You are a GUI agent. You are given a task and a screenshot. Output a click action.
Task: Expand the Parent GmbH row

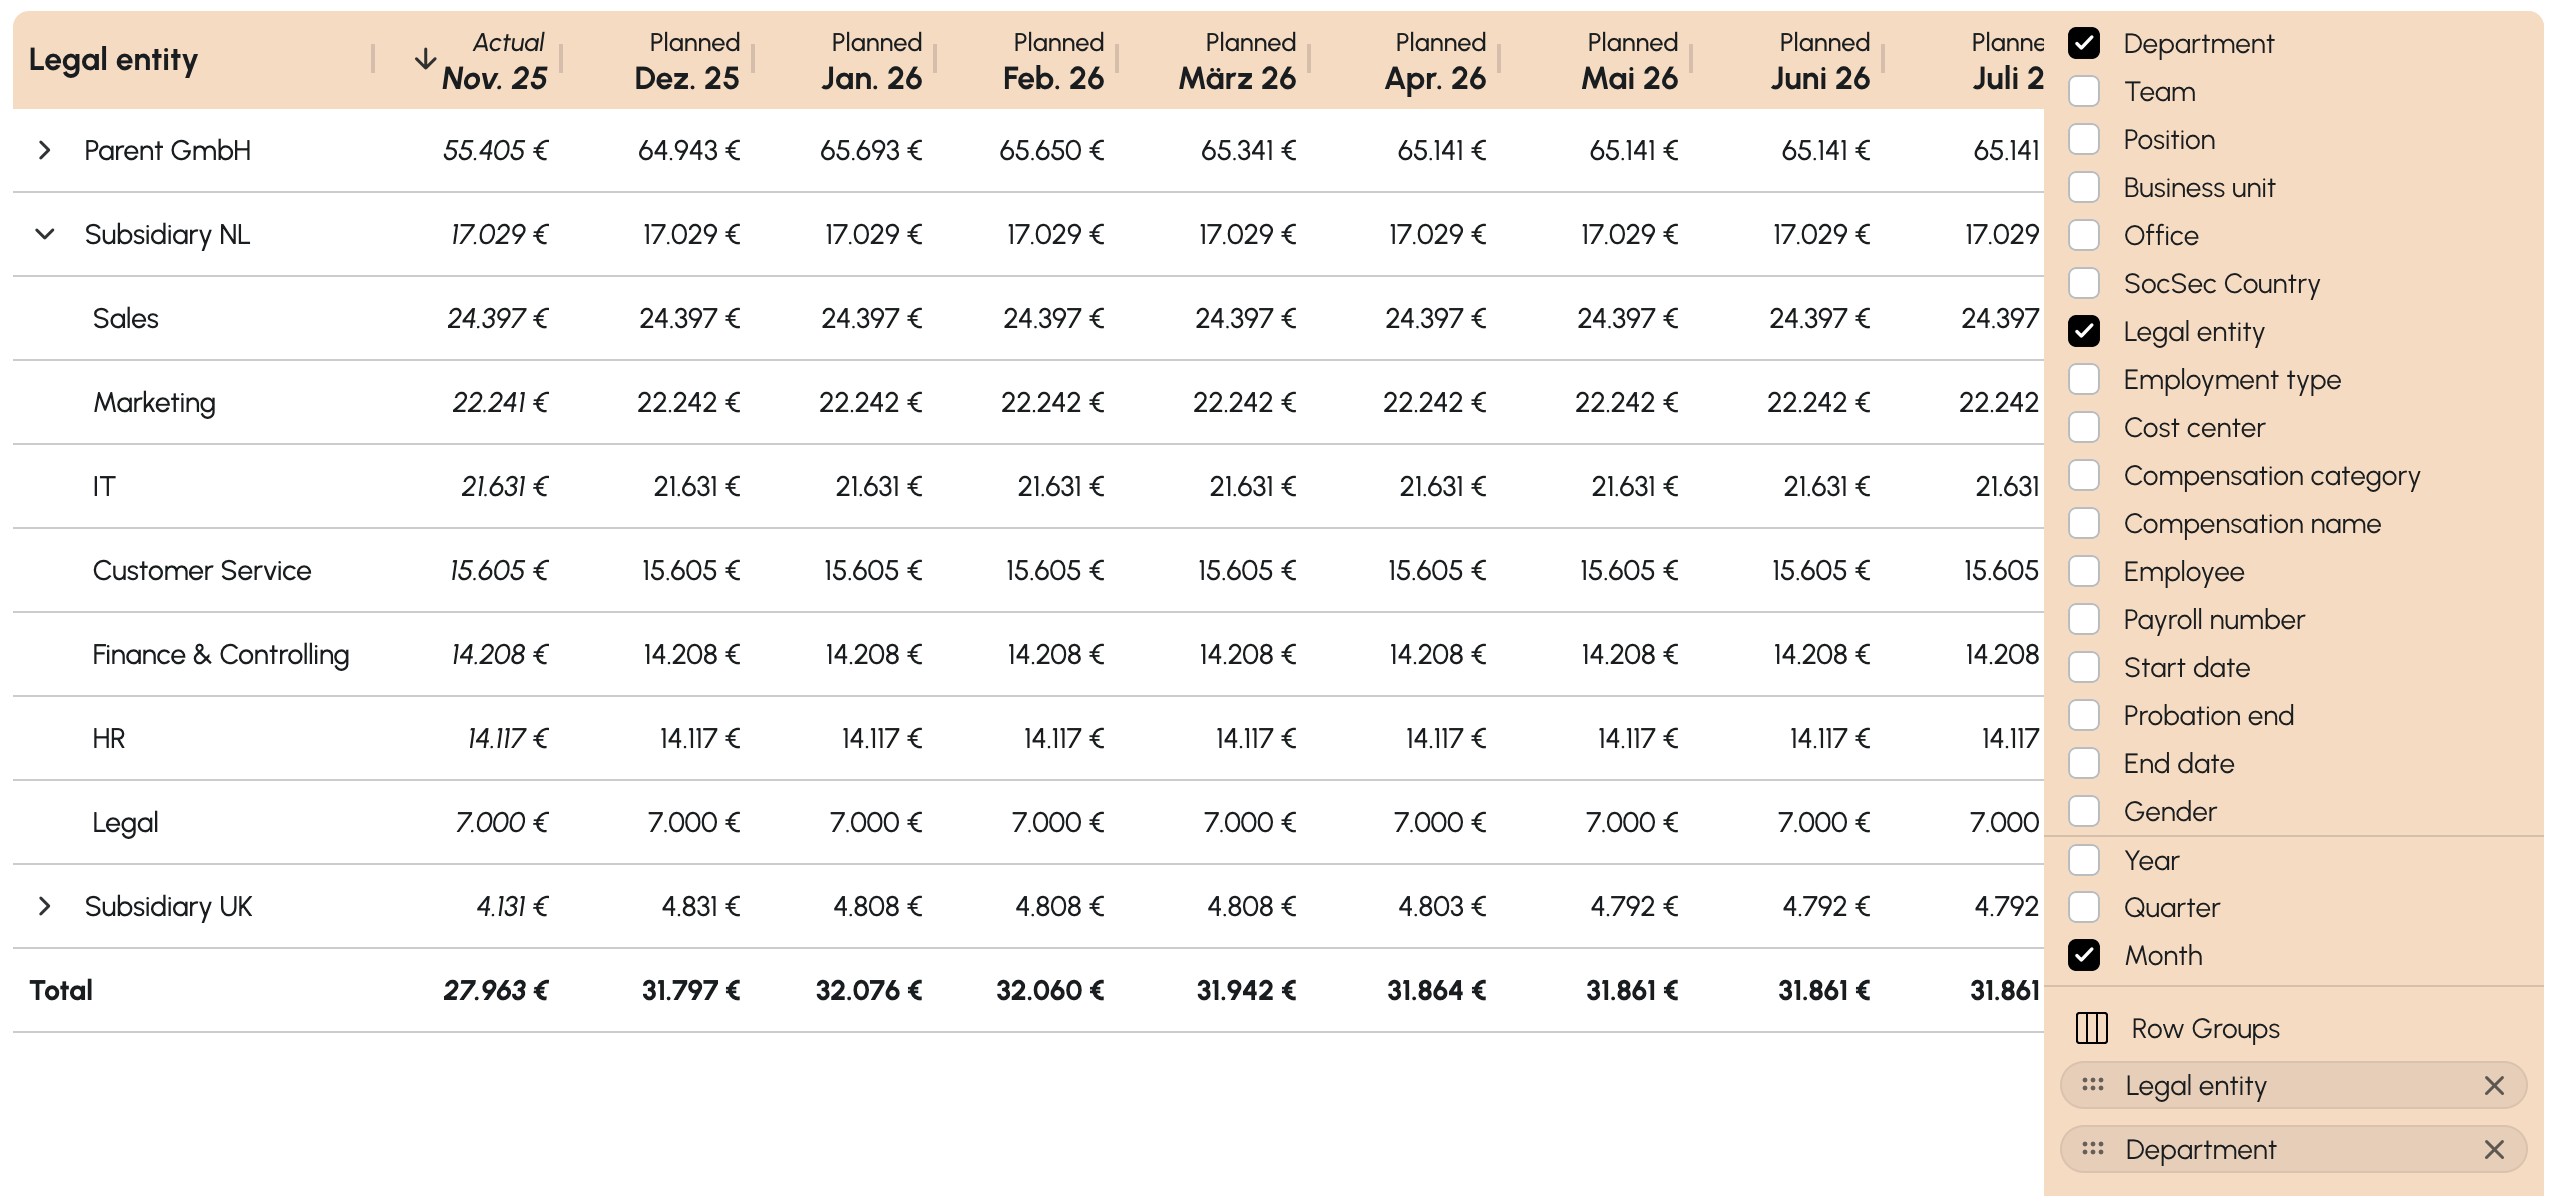[x=44, y=150]
